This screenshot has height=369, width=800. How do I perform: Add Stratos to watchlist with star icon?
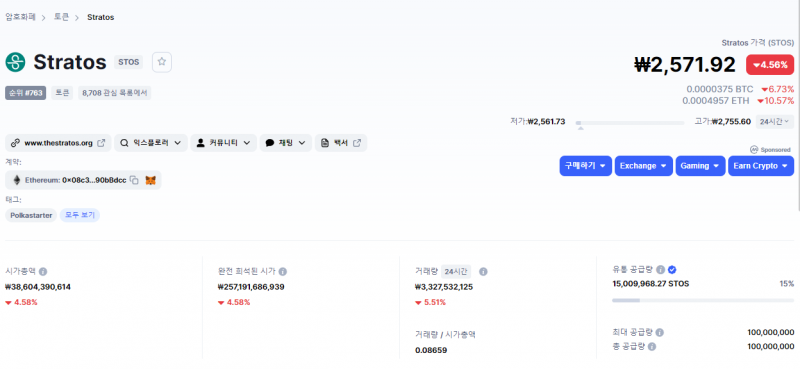[x=162, y=62]
